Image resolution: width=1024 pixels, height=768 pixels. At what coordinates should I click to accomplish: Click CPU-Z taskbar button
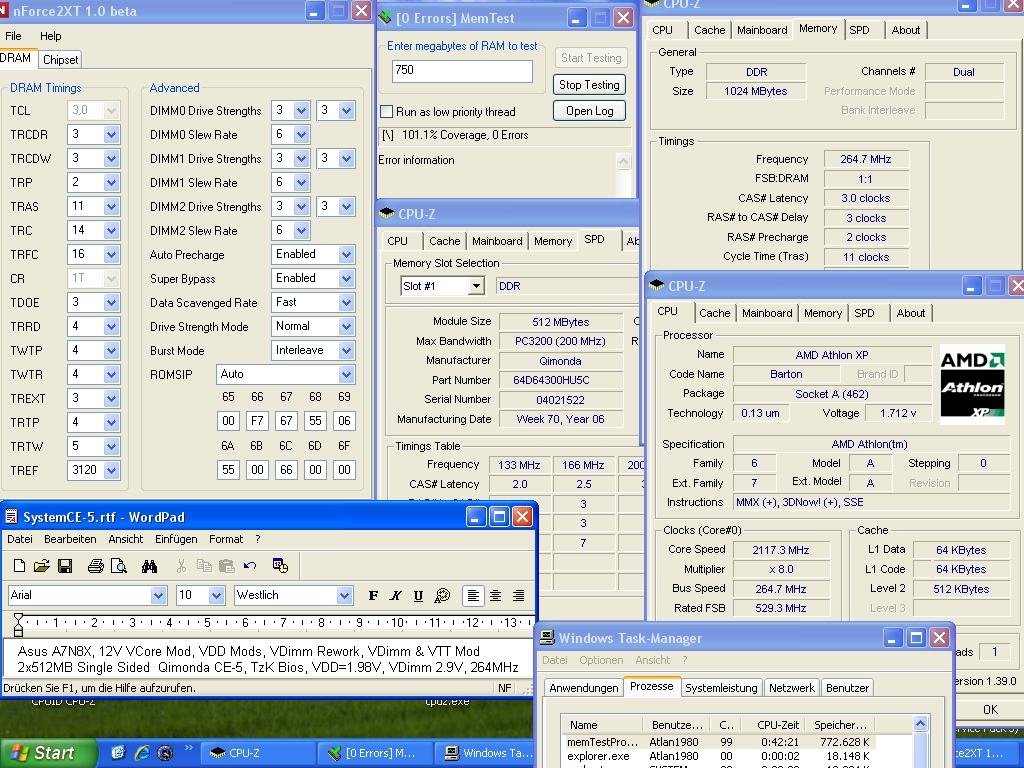pos(257,753)
